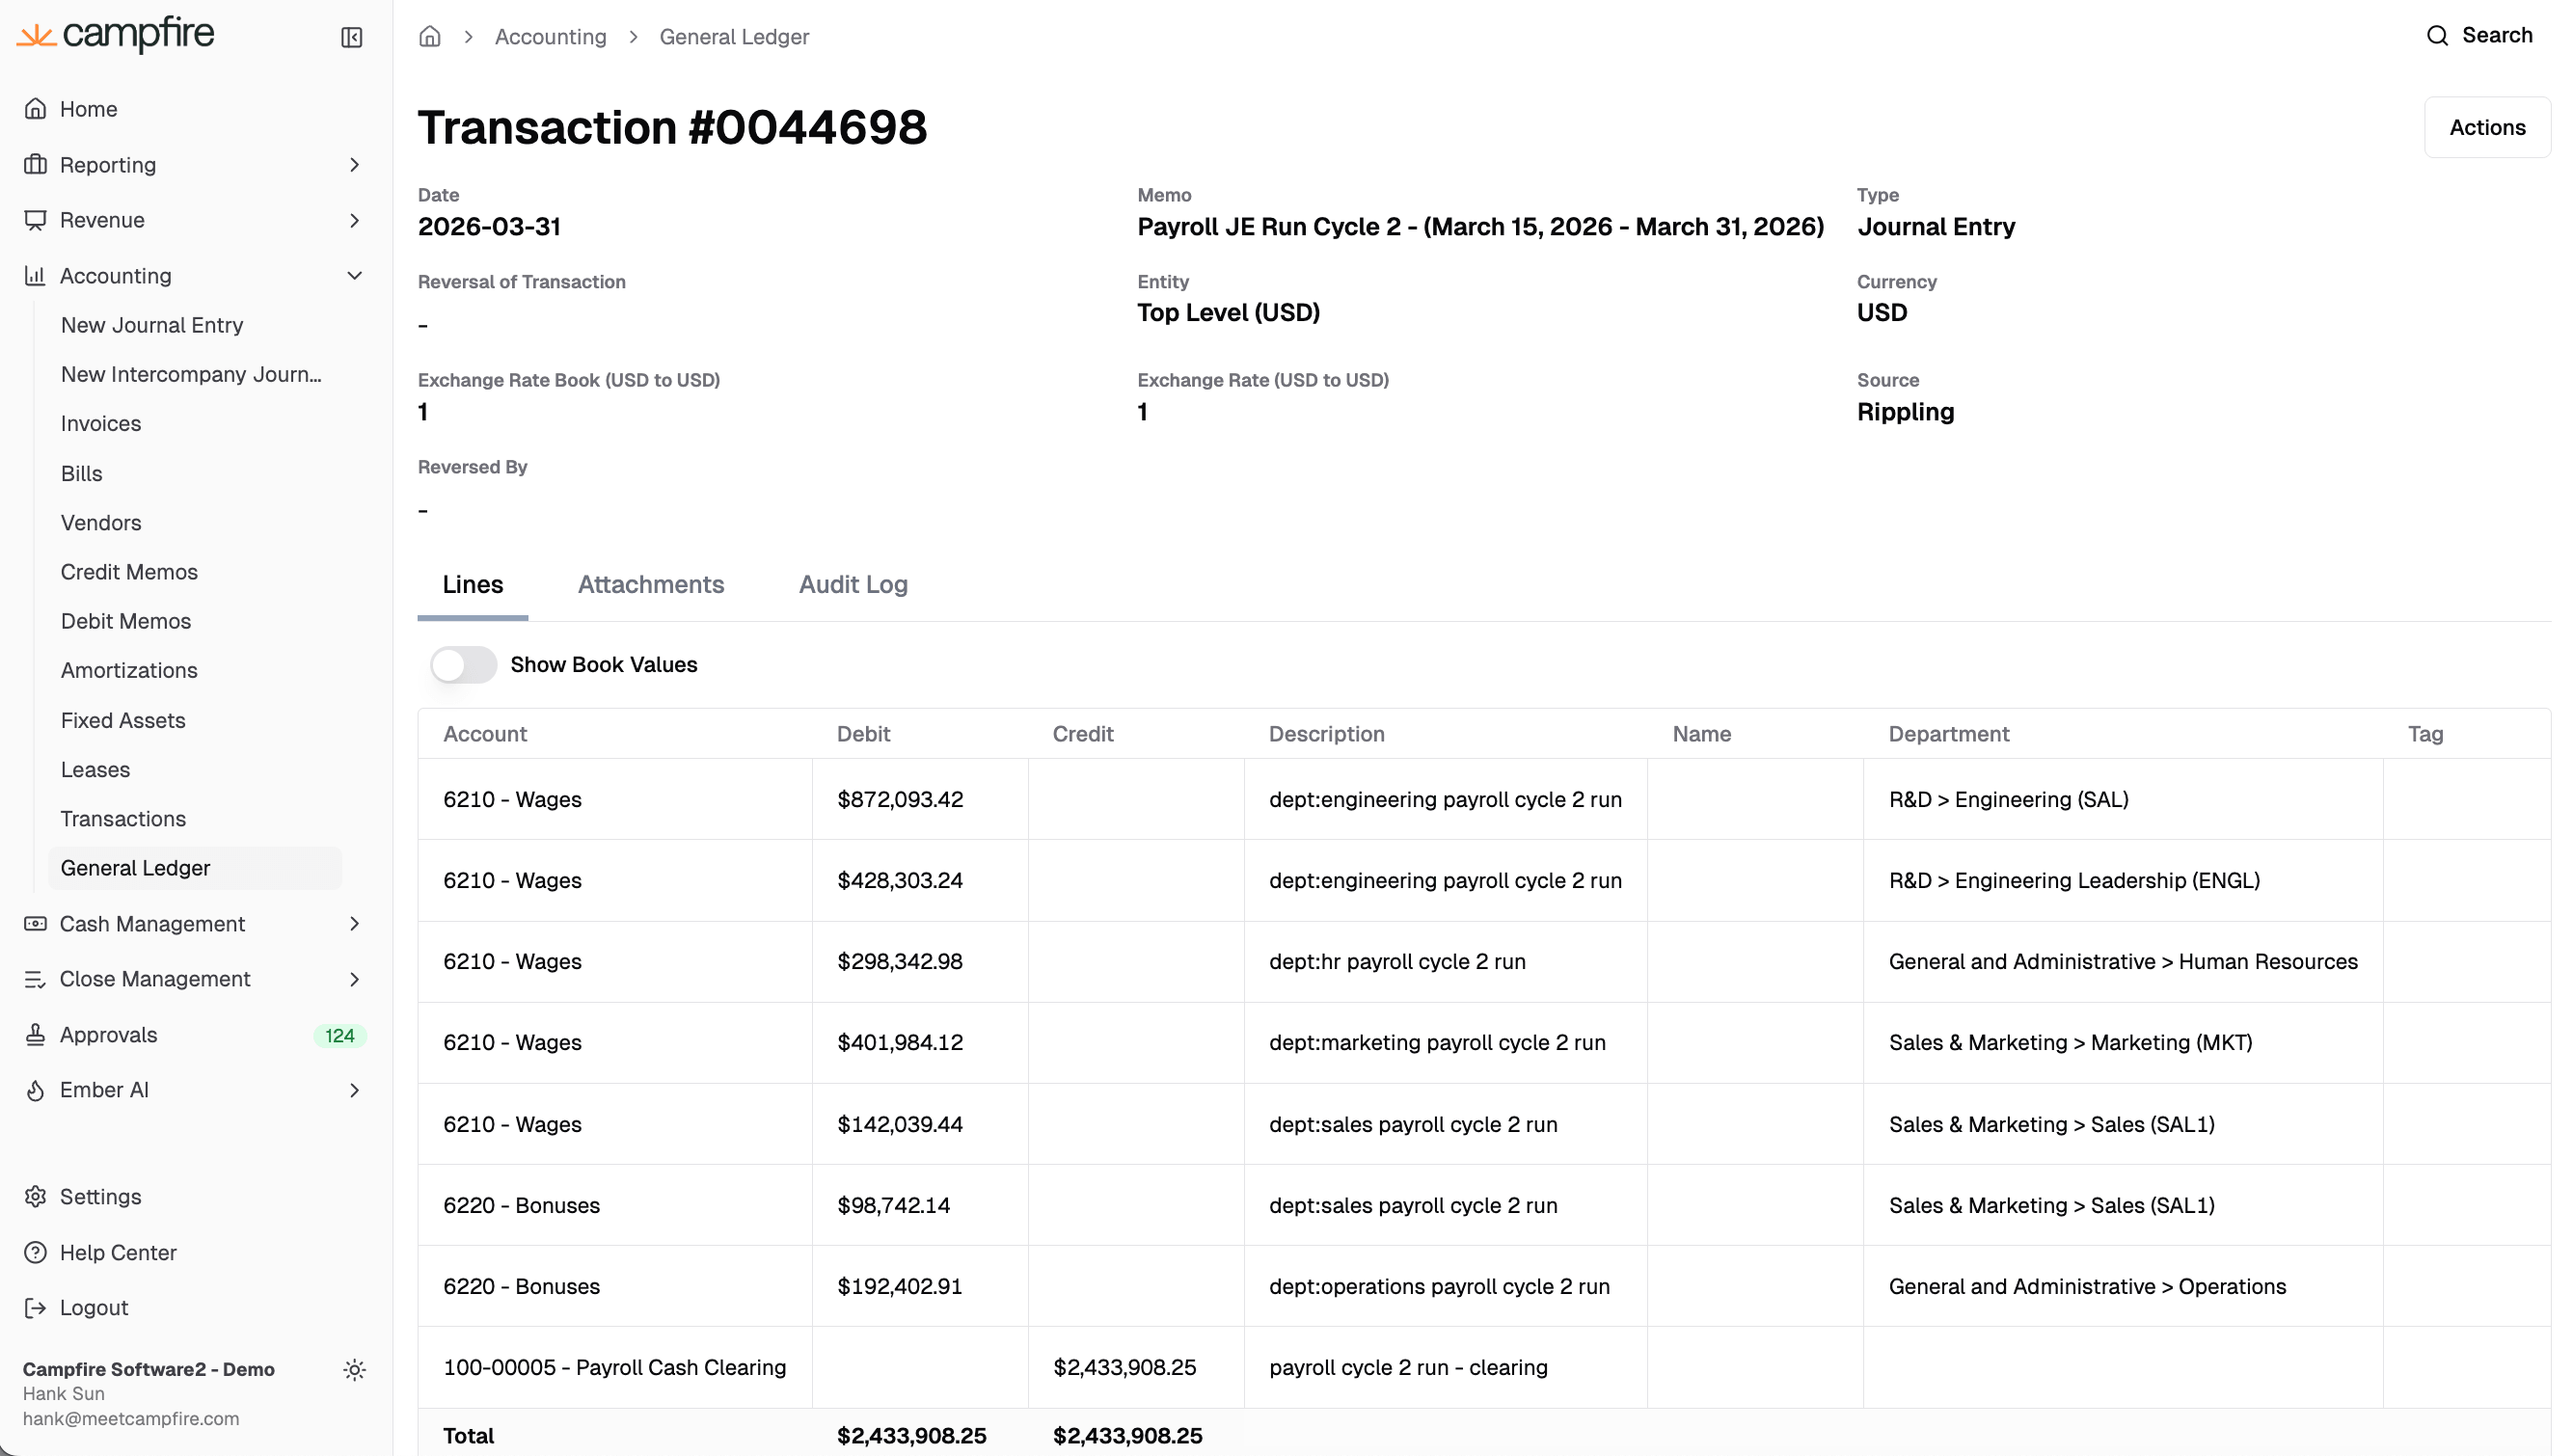Click the campfire logo in the sidebar
The image size is (2573, 1456).
tap(116, 34)
